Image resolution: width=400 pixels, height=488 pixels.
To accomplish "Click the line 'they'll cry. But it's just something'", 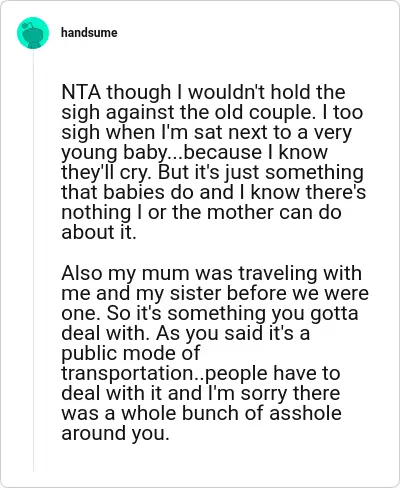I will coord(212,172).
